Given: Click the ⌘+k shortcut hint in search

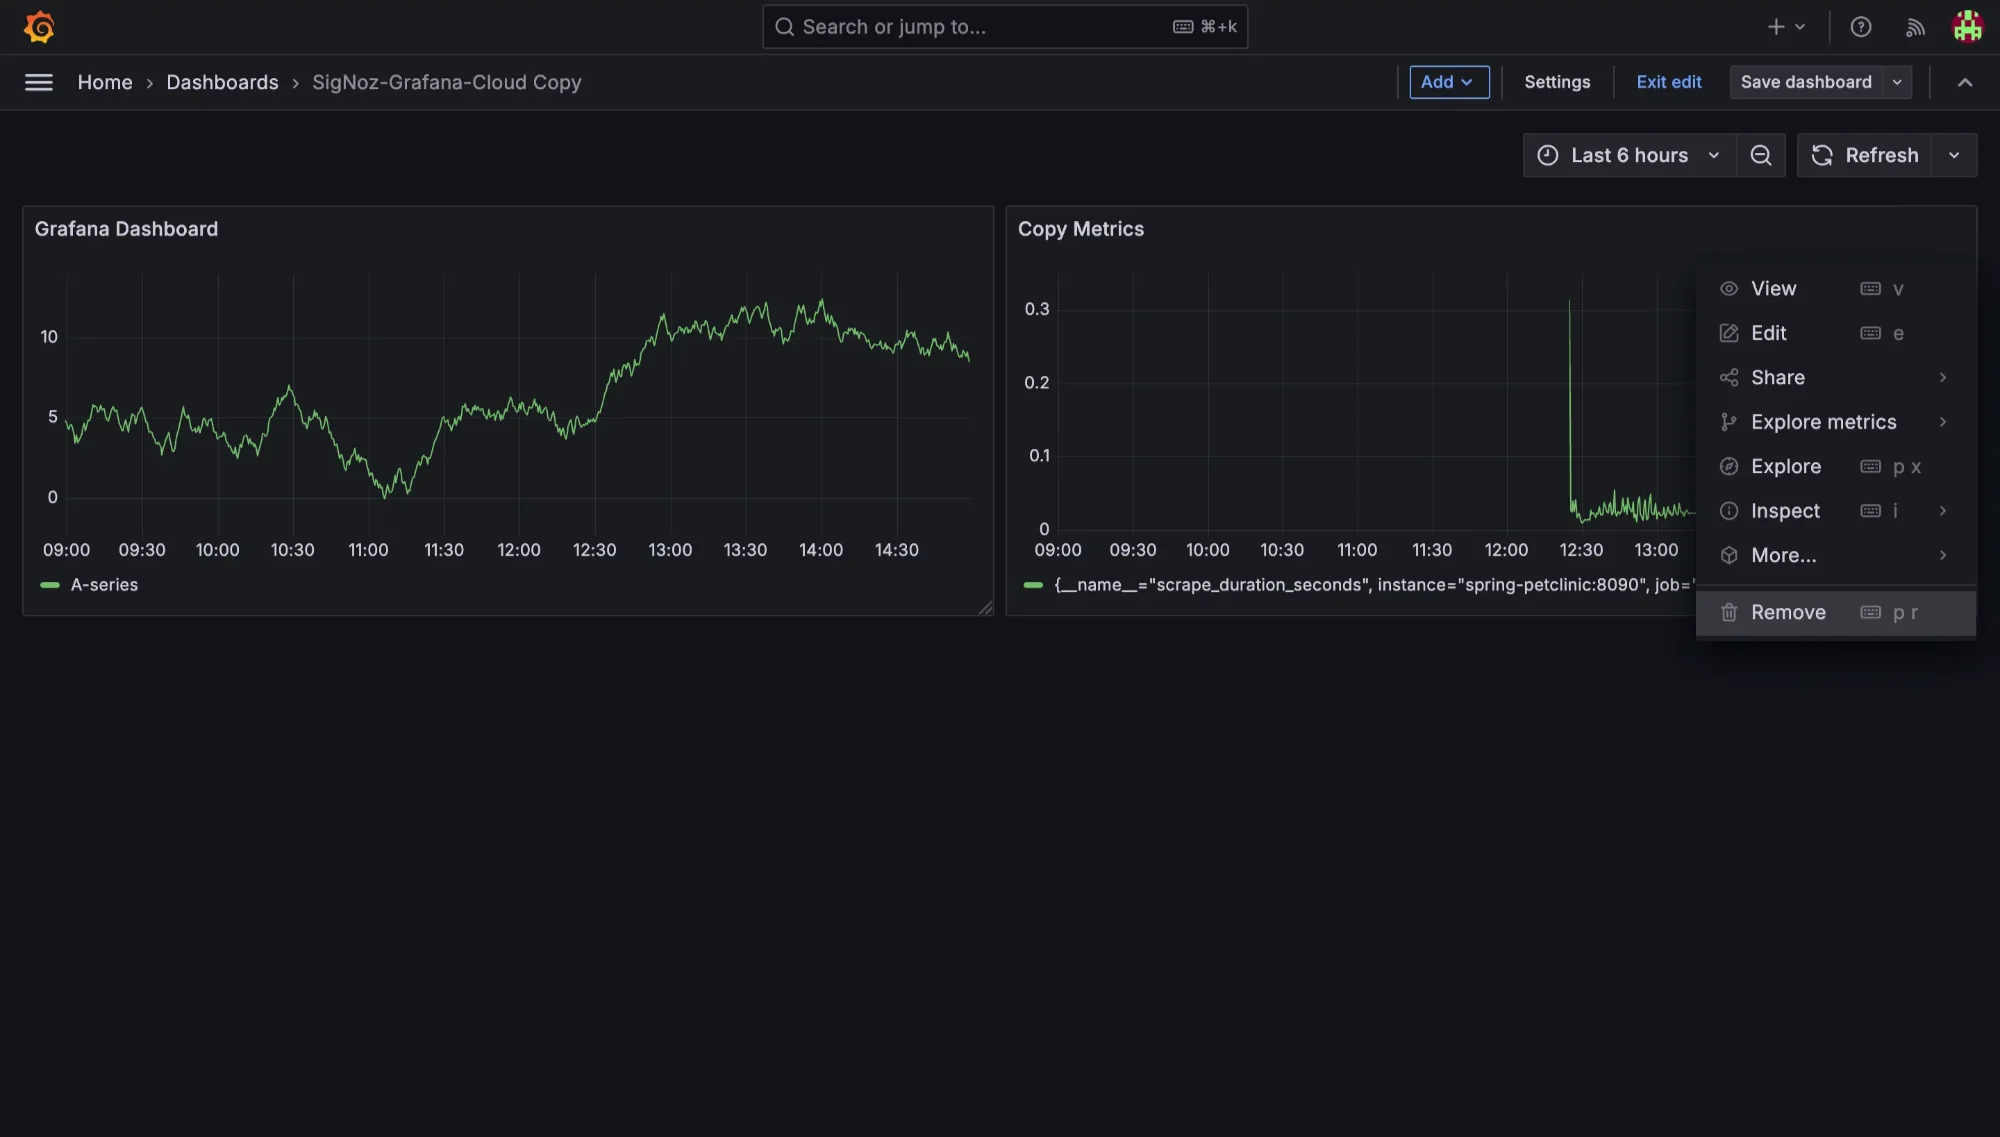Looking at the screenshot, I should [x=1205, y=27].
